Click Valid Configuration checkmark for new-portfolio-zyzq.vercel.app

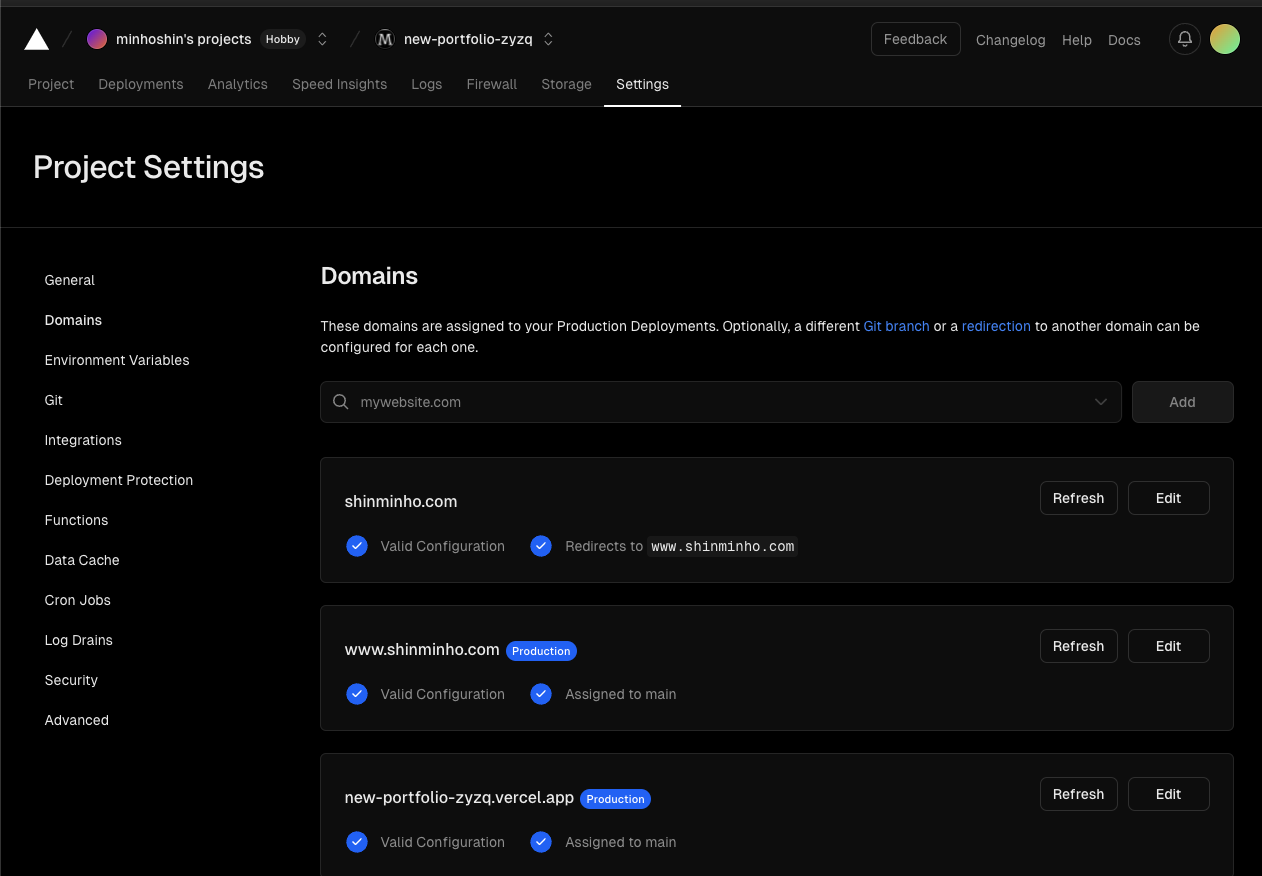[x=357, y=842]
